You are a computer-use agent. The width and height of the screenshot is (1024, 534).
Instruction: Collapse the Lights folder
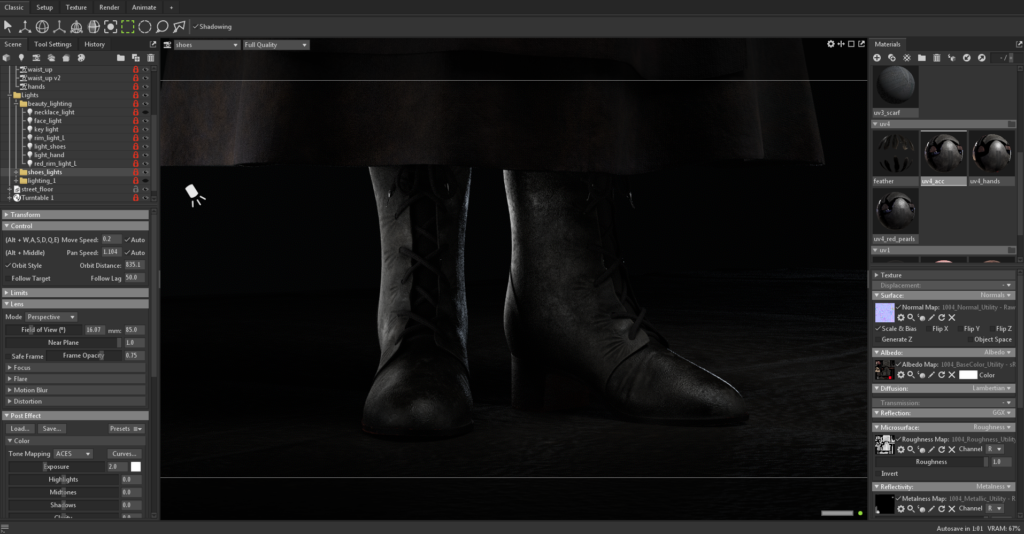pos(10,95)
